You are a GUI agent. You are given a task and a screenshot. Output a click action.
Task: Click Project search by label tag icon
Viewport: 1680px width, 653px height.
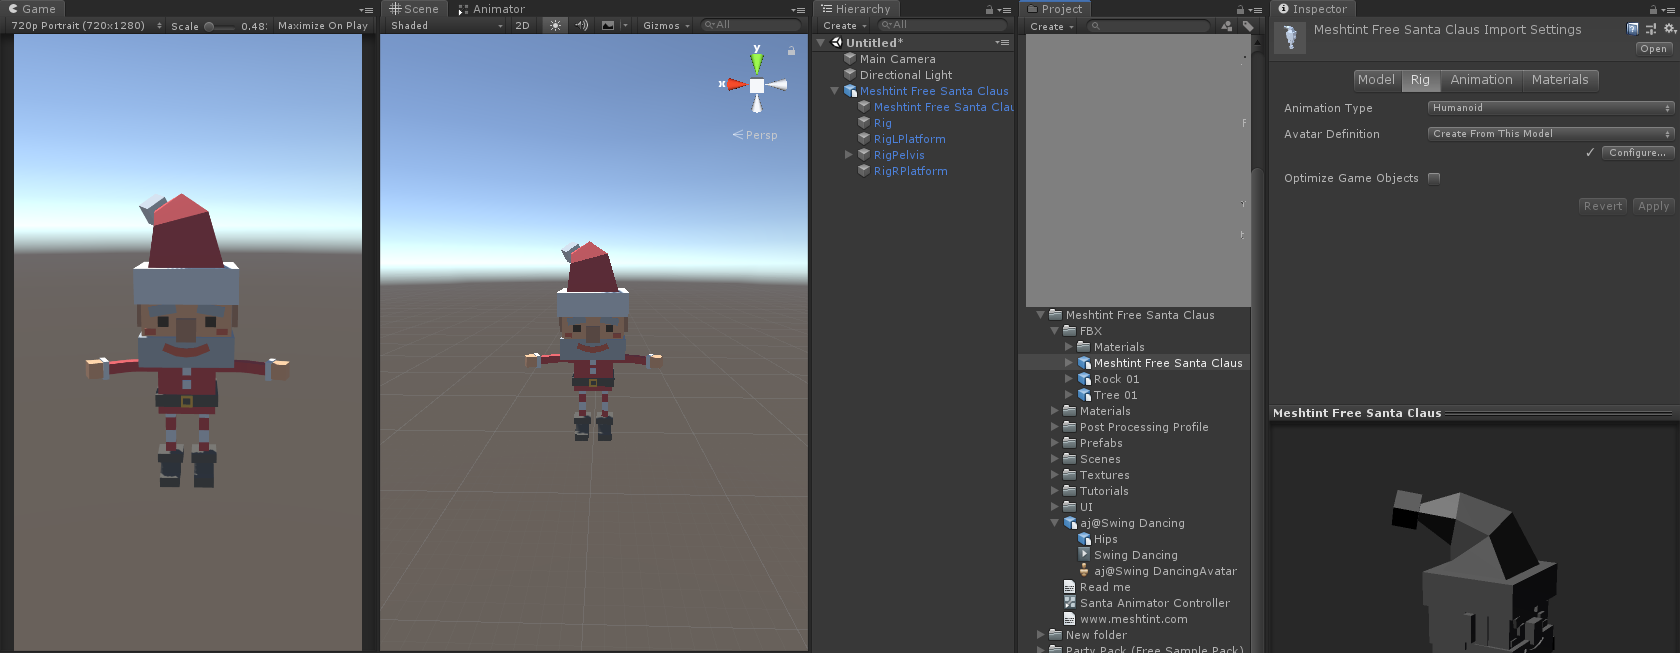1248,26
